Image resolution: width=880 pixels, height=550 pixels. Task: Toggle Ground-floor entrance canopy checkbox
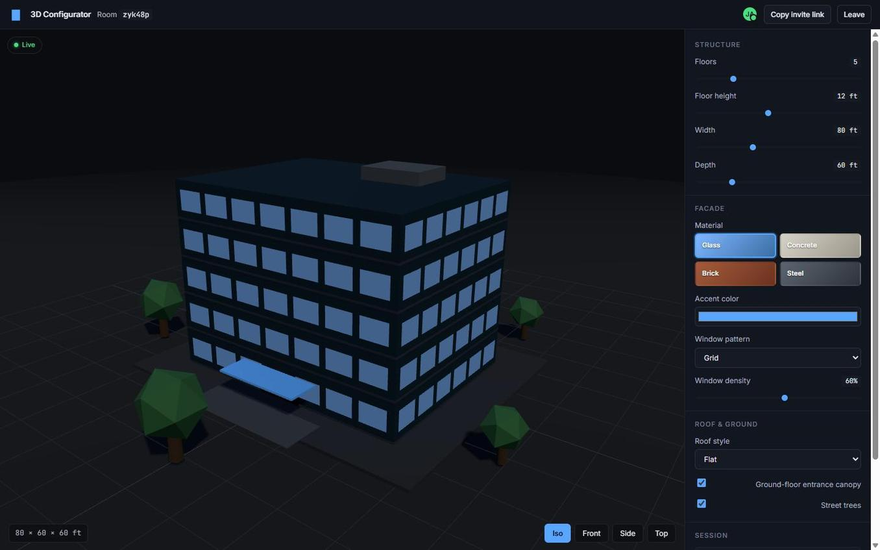[x=701, y=483]
